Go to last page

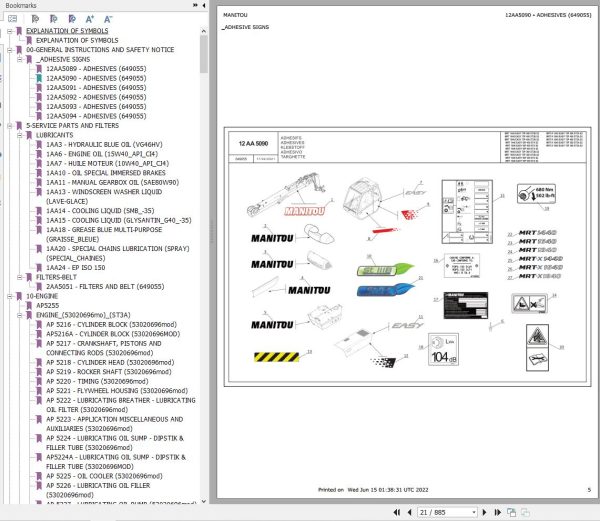[x=497, y=512]
